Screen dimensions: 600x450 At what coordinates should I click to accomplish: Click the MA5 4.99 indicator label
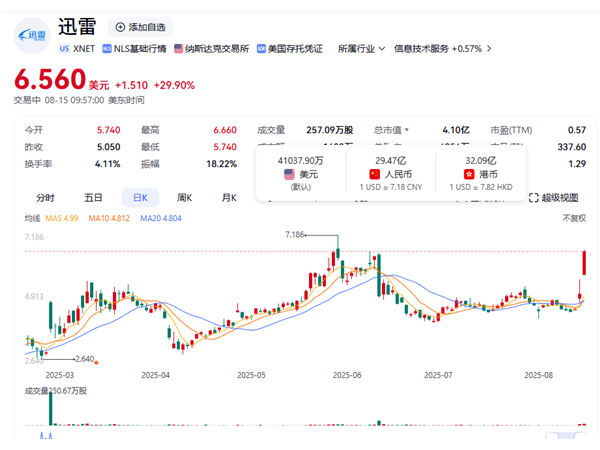pos(62,218)
